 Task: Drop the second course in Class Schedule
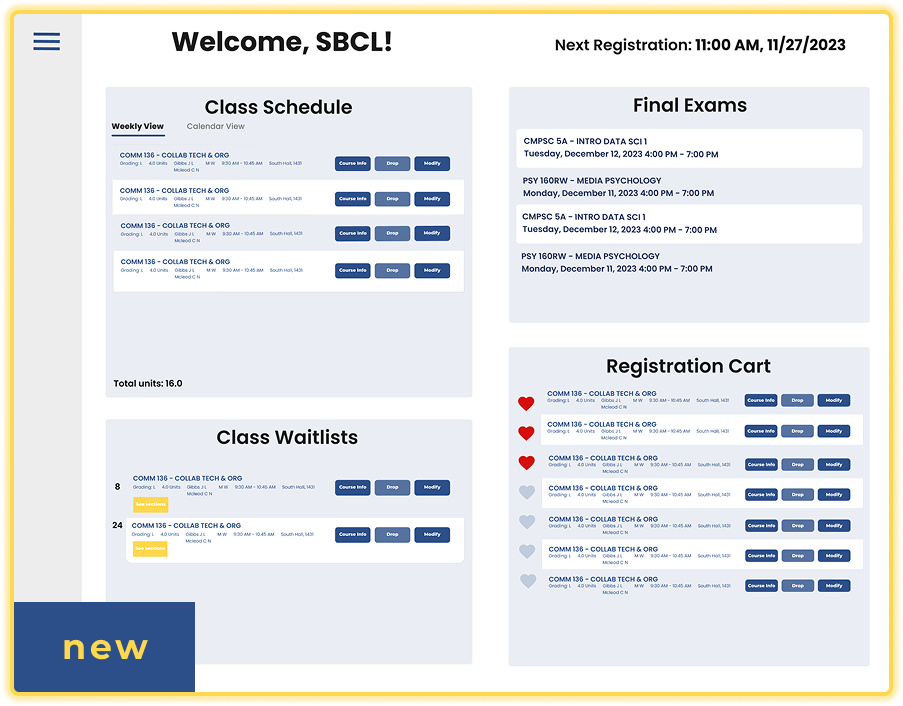point(392,199)
